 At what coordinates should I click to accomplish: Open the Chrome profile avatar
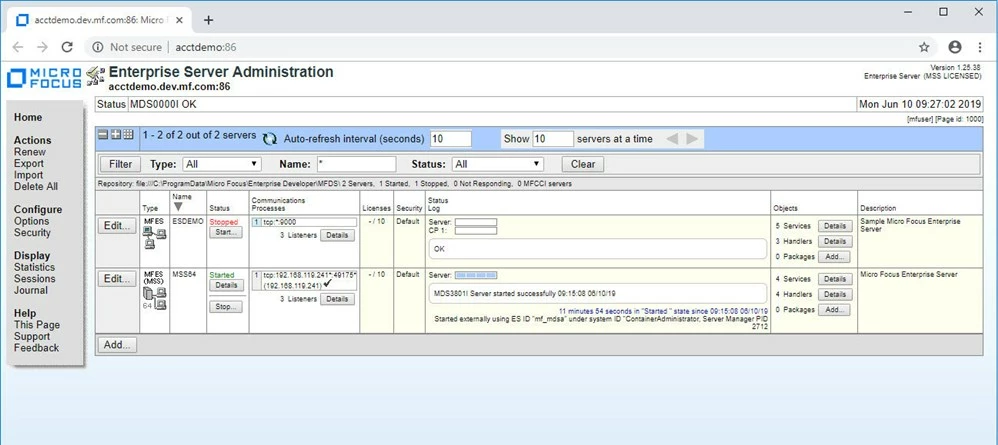coord(955,47)
